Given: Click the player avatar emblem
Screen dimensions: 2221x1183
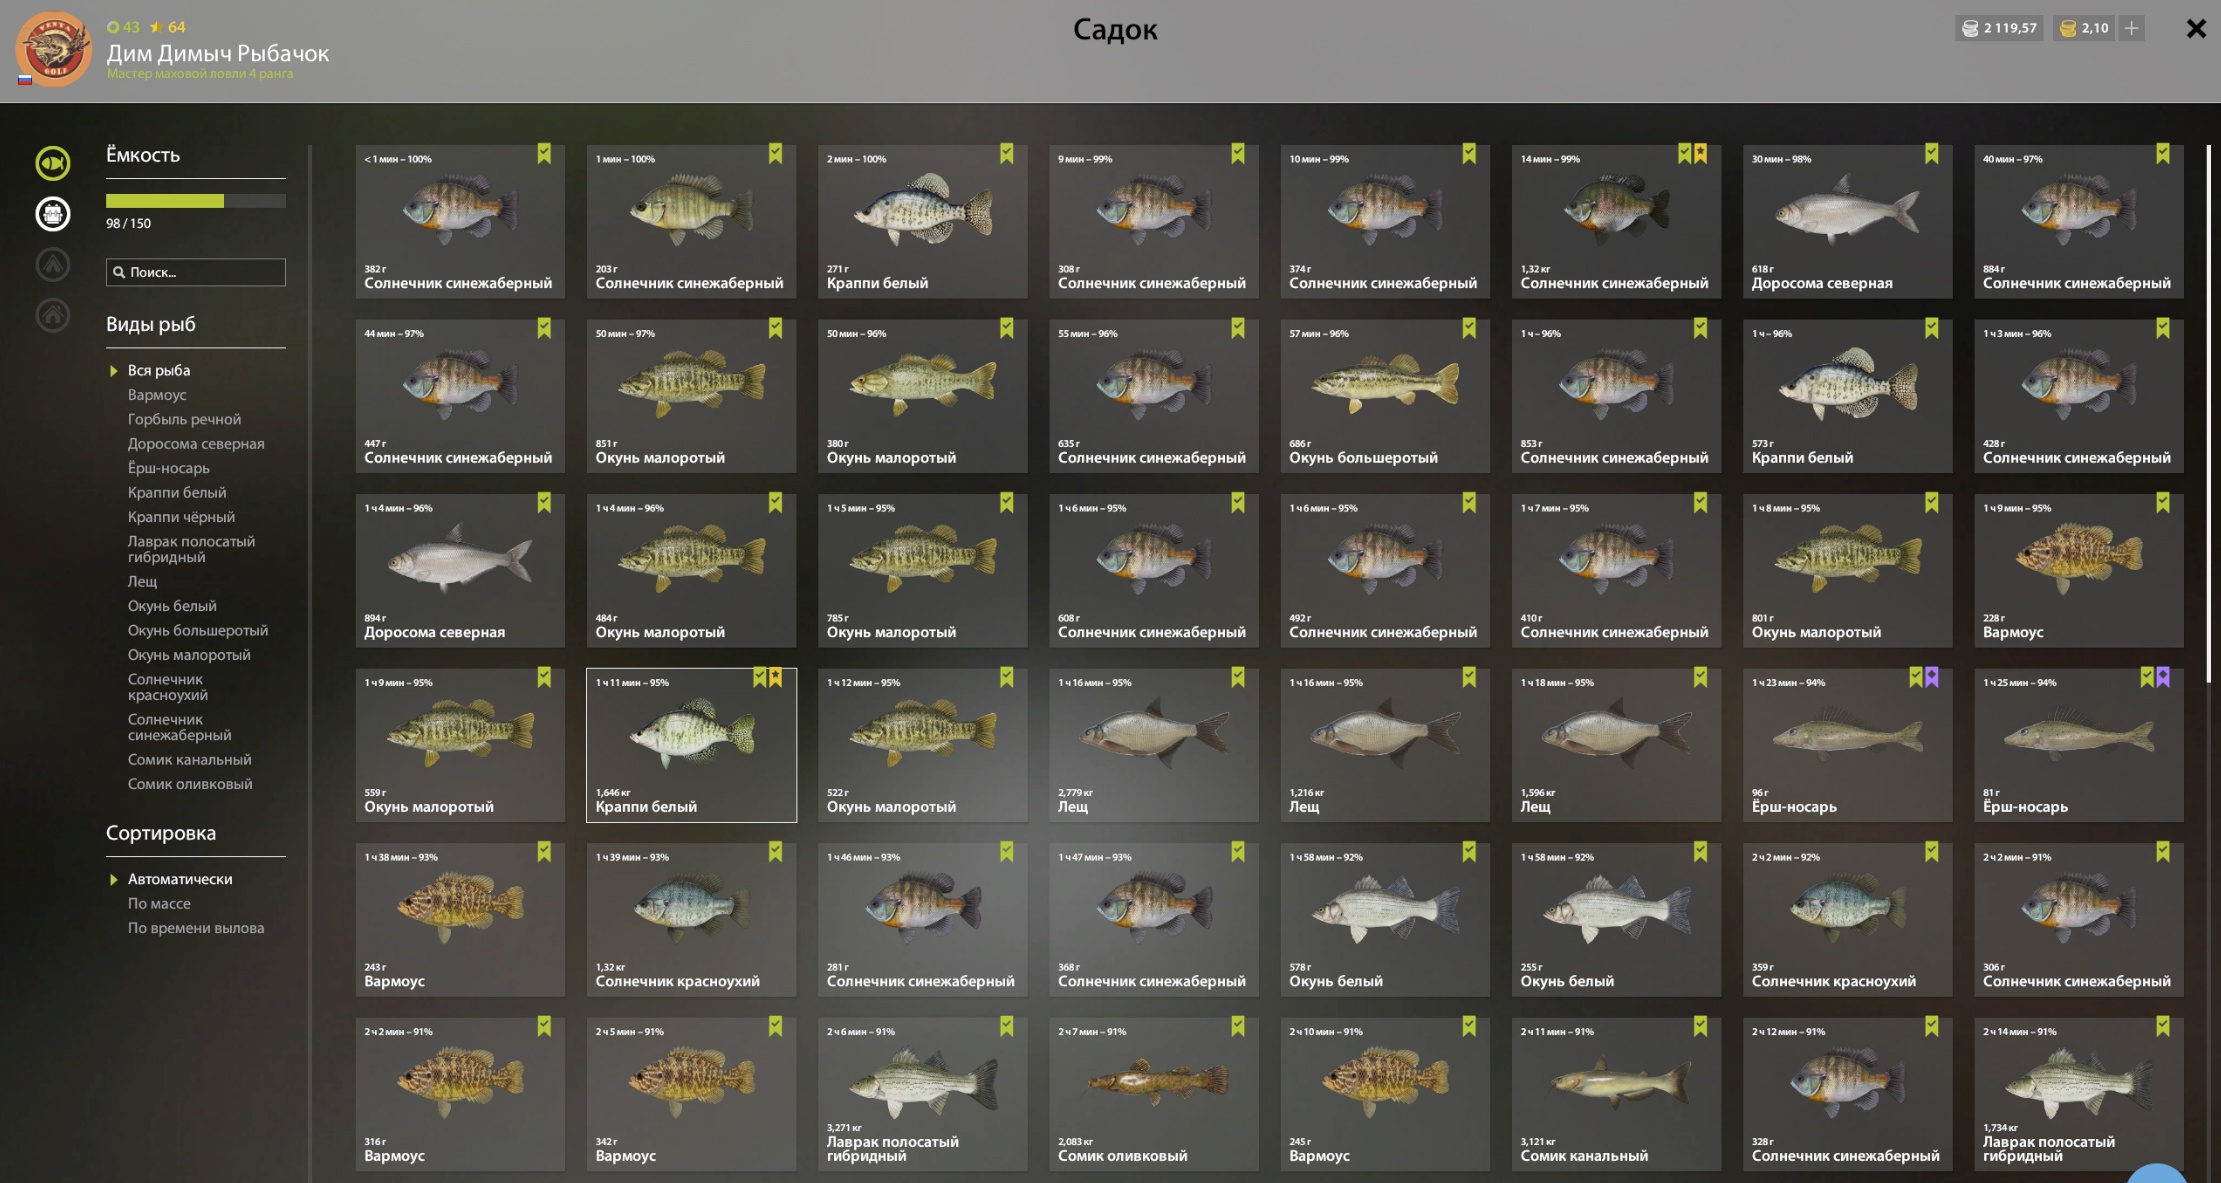Looking at the screenshot, I should click(x=53, y=48).
